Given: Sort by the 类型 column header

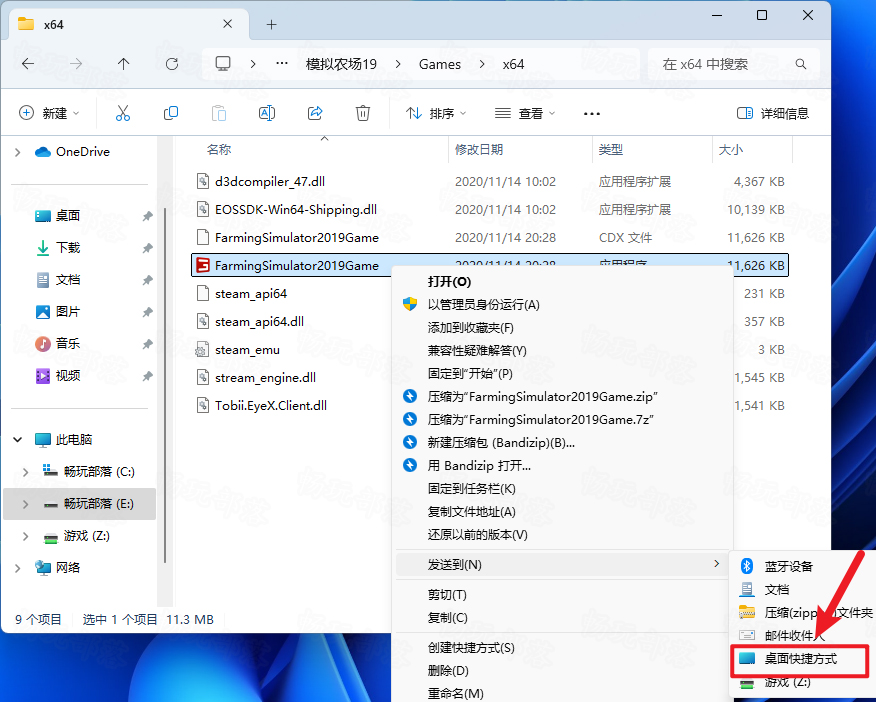Looking at the screenshot, I should (x=611, y=150).
